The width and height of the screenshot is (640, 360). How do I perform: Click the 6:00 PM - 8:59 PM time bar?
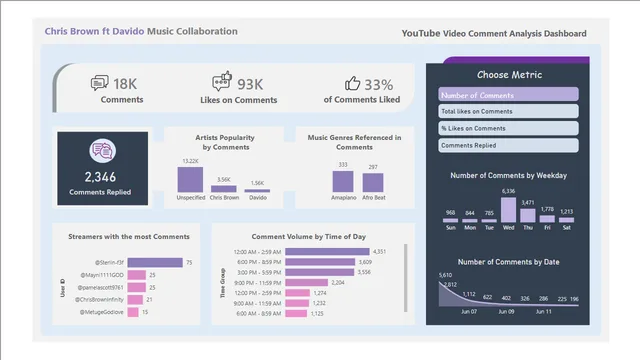pos(320,262)
